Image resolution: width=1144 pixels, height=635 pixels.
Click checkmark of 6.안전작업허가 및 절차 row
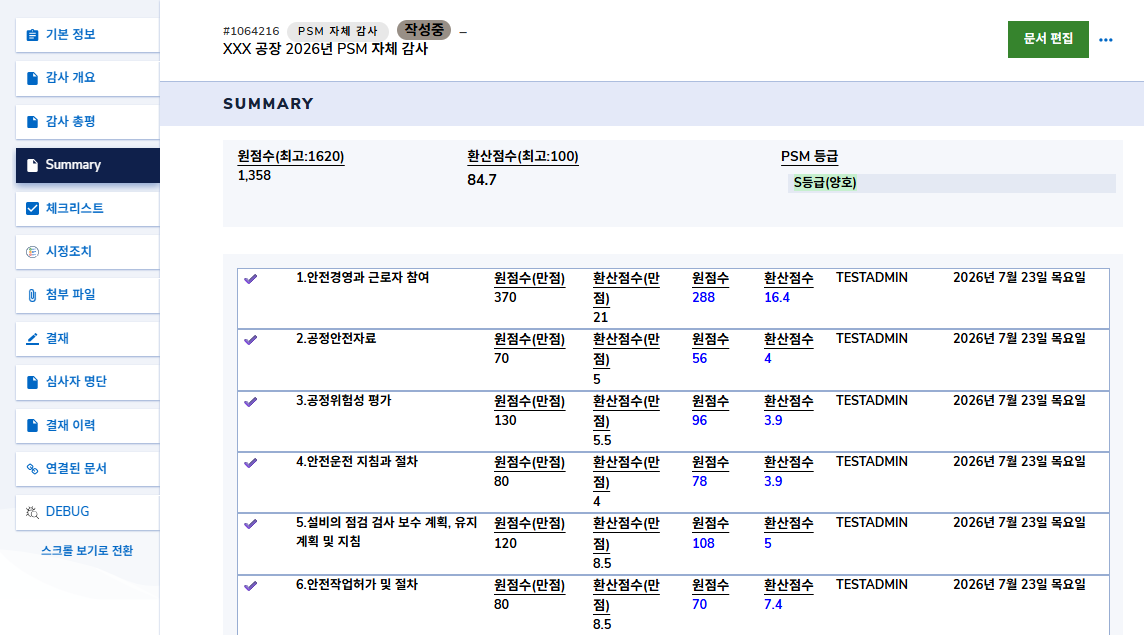250,585
